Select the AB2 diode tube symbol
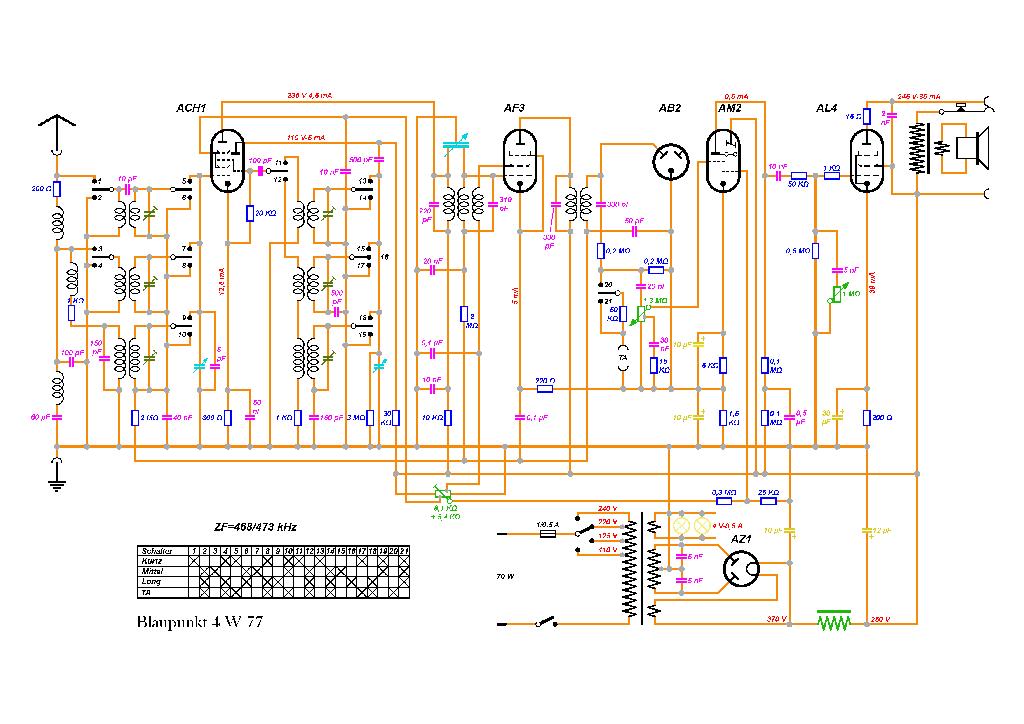Screen dimensions: 1024x724 pos(671,161)
